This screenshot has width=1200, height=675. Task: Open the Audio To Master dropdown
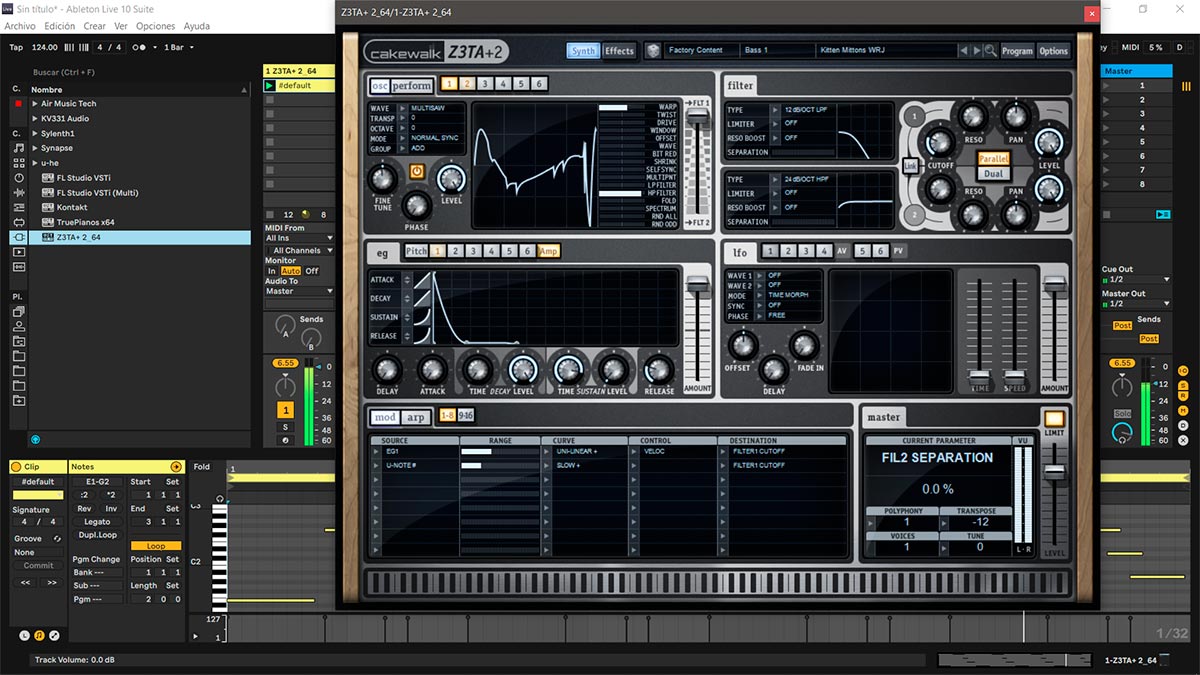pyautogui.click(x=299, y=291)
